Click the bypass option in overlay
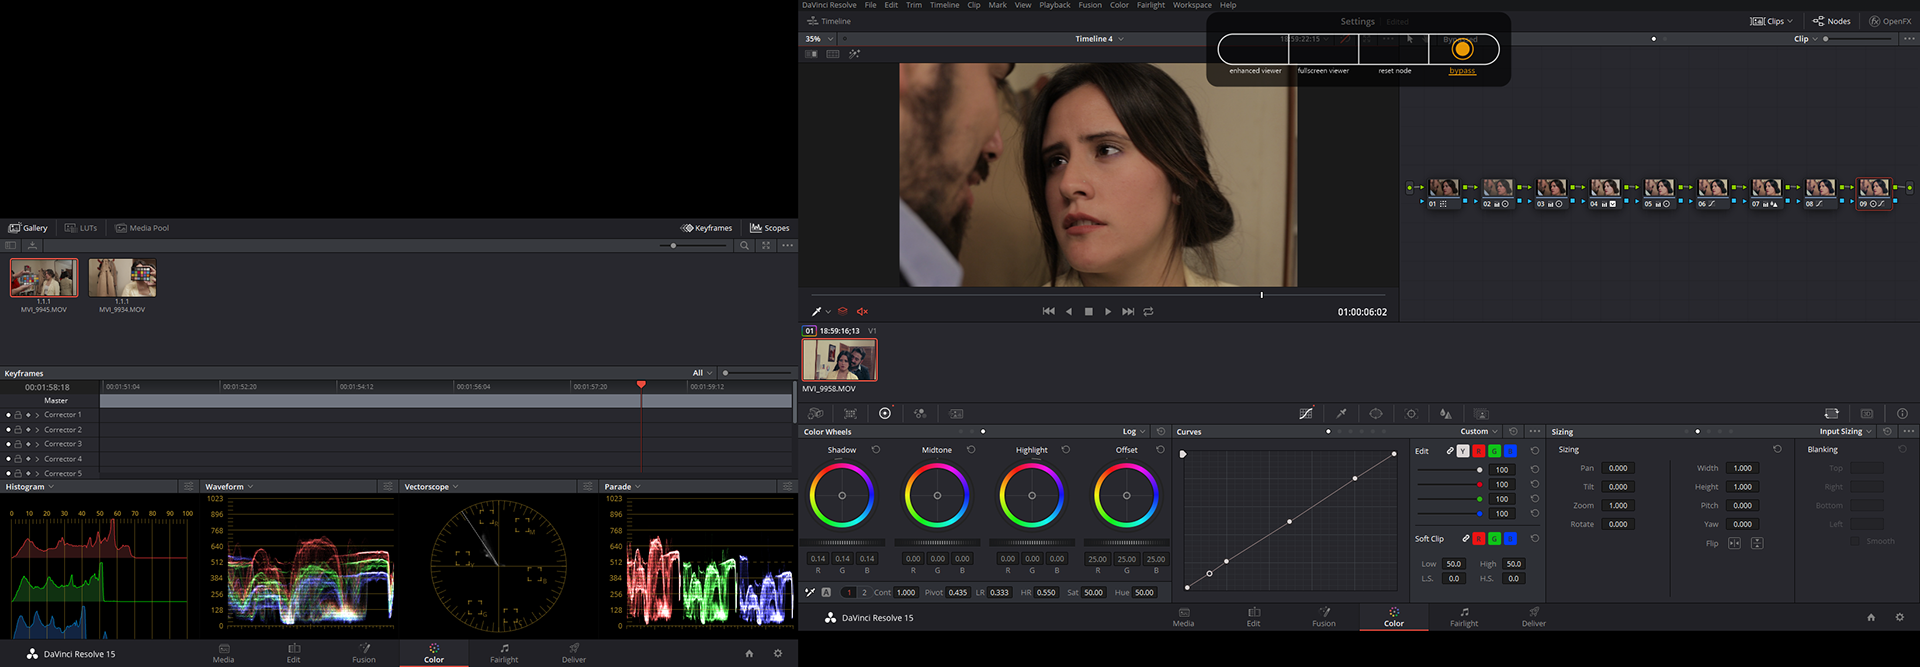The width and height of the screenshot is (1920, 667). click(x=1462, y=53)
